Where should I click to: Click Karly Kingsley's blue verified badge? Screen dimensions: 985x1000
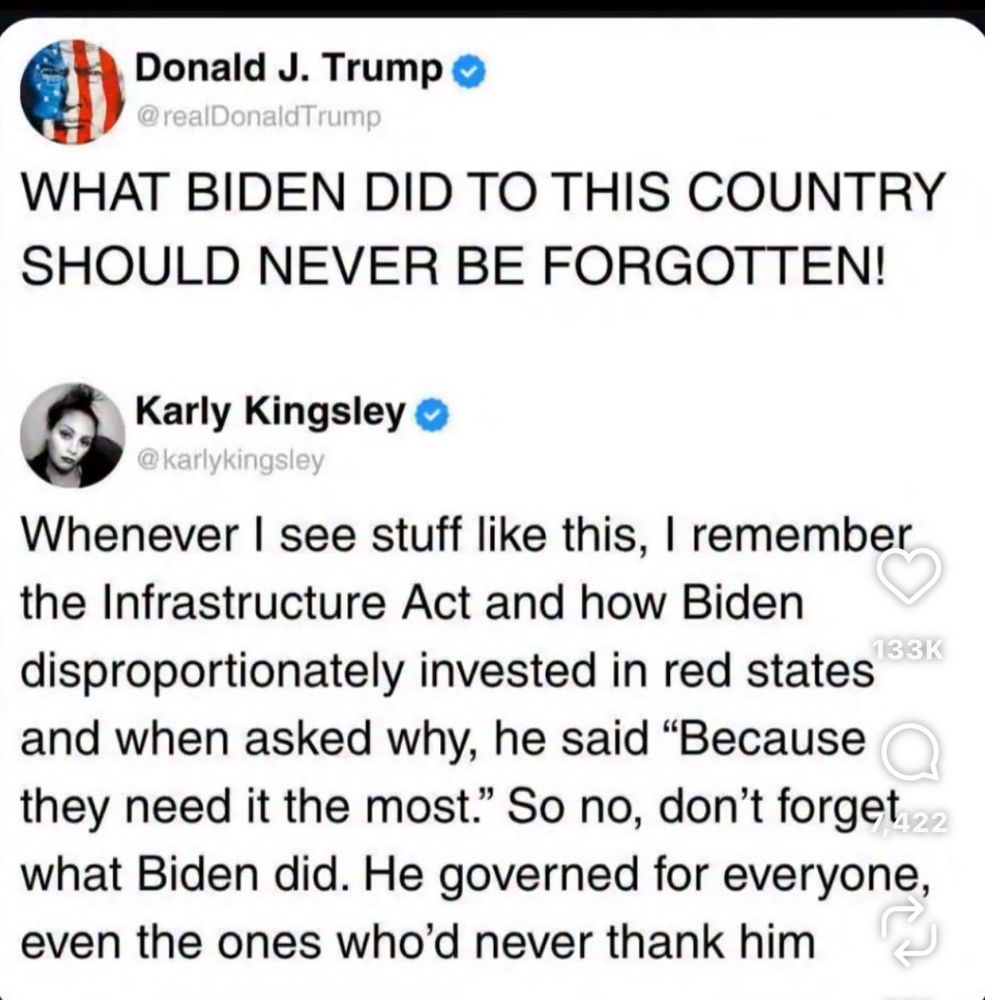433,415
